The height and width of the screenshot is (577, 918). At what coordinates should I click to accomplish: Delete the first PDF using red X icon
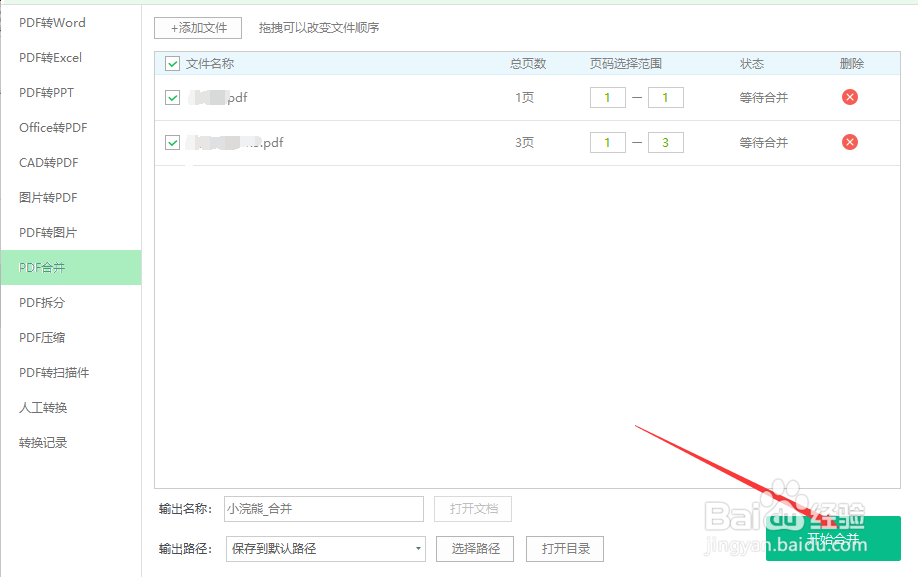(x=849, y=97)
